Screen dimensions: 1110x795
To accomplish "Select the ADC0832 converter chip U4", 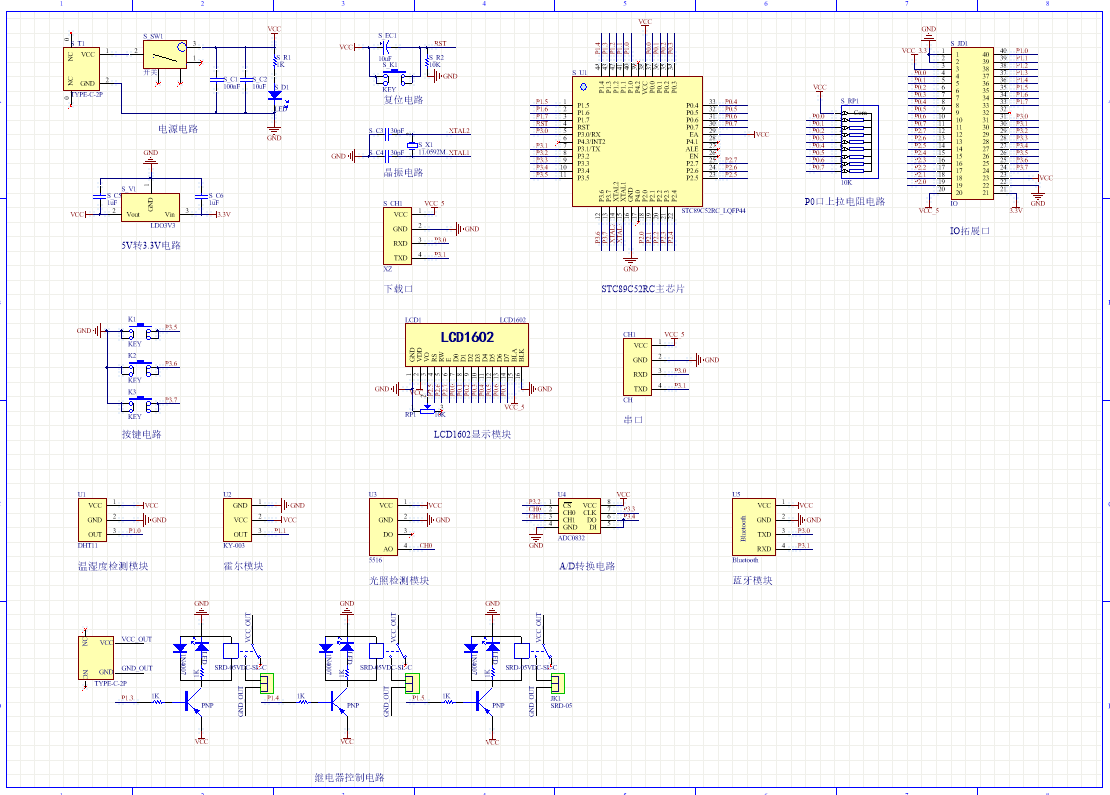I will [580, 515].
